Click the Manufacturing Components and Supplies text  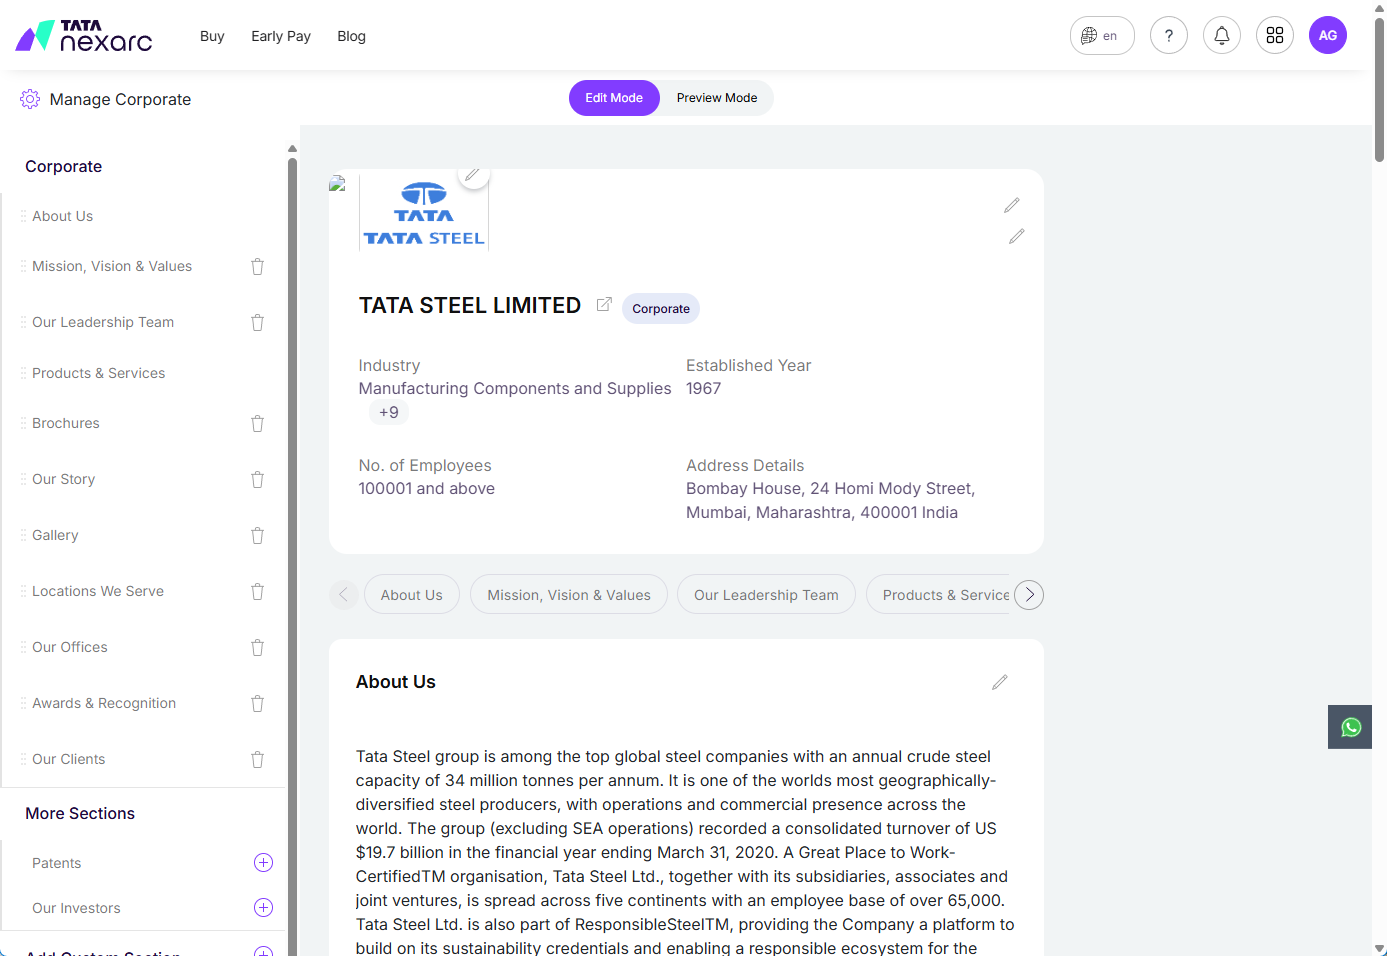[x=515, y=388]
